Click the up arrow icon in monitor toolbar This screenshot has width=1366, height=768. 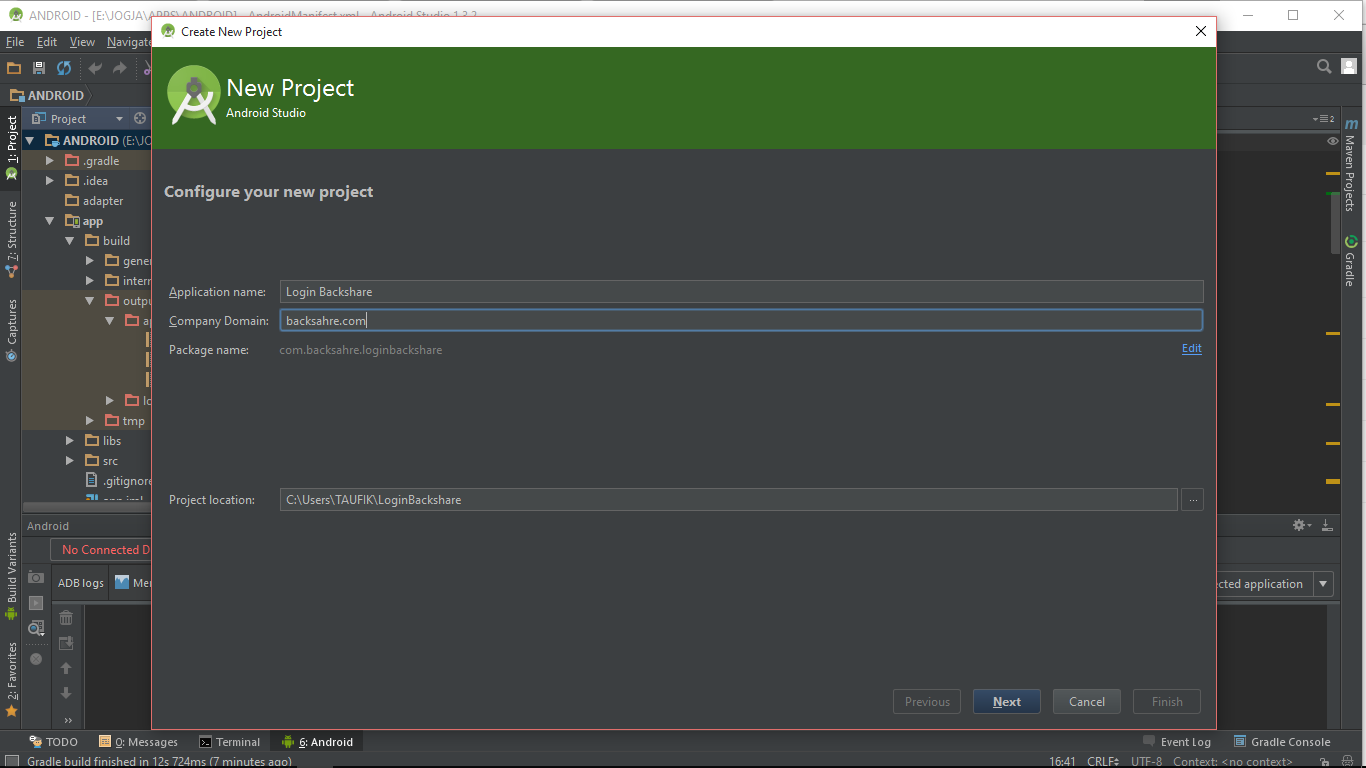66,667
